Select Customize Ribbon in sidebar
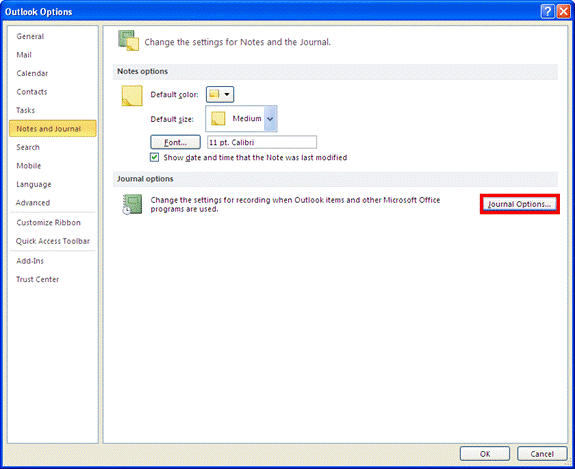Viewport: 575px width, 469px height. (48, 223)
